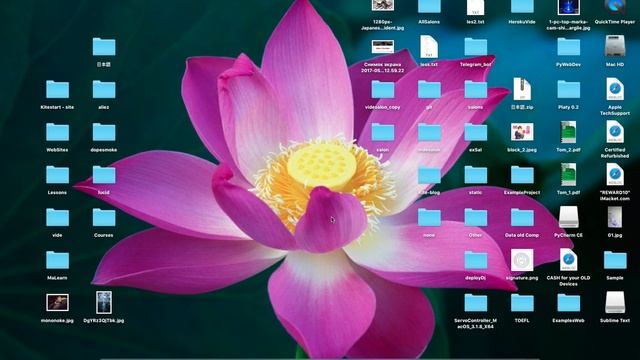Select the Platy 0.2 folder
This screenshot has height=360, width=640.
tap(569, 89)
